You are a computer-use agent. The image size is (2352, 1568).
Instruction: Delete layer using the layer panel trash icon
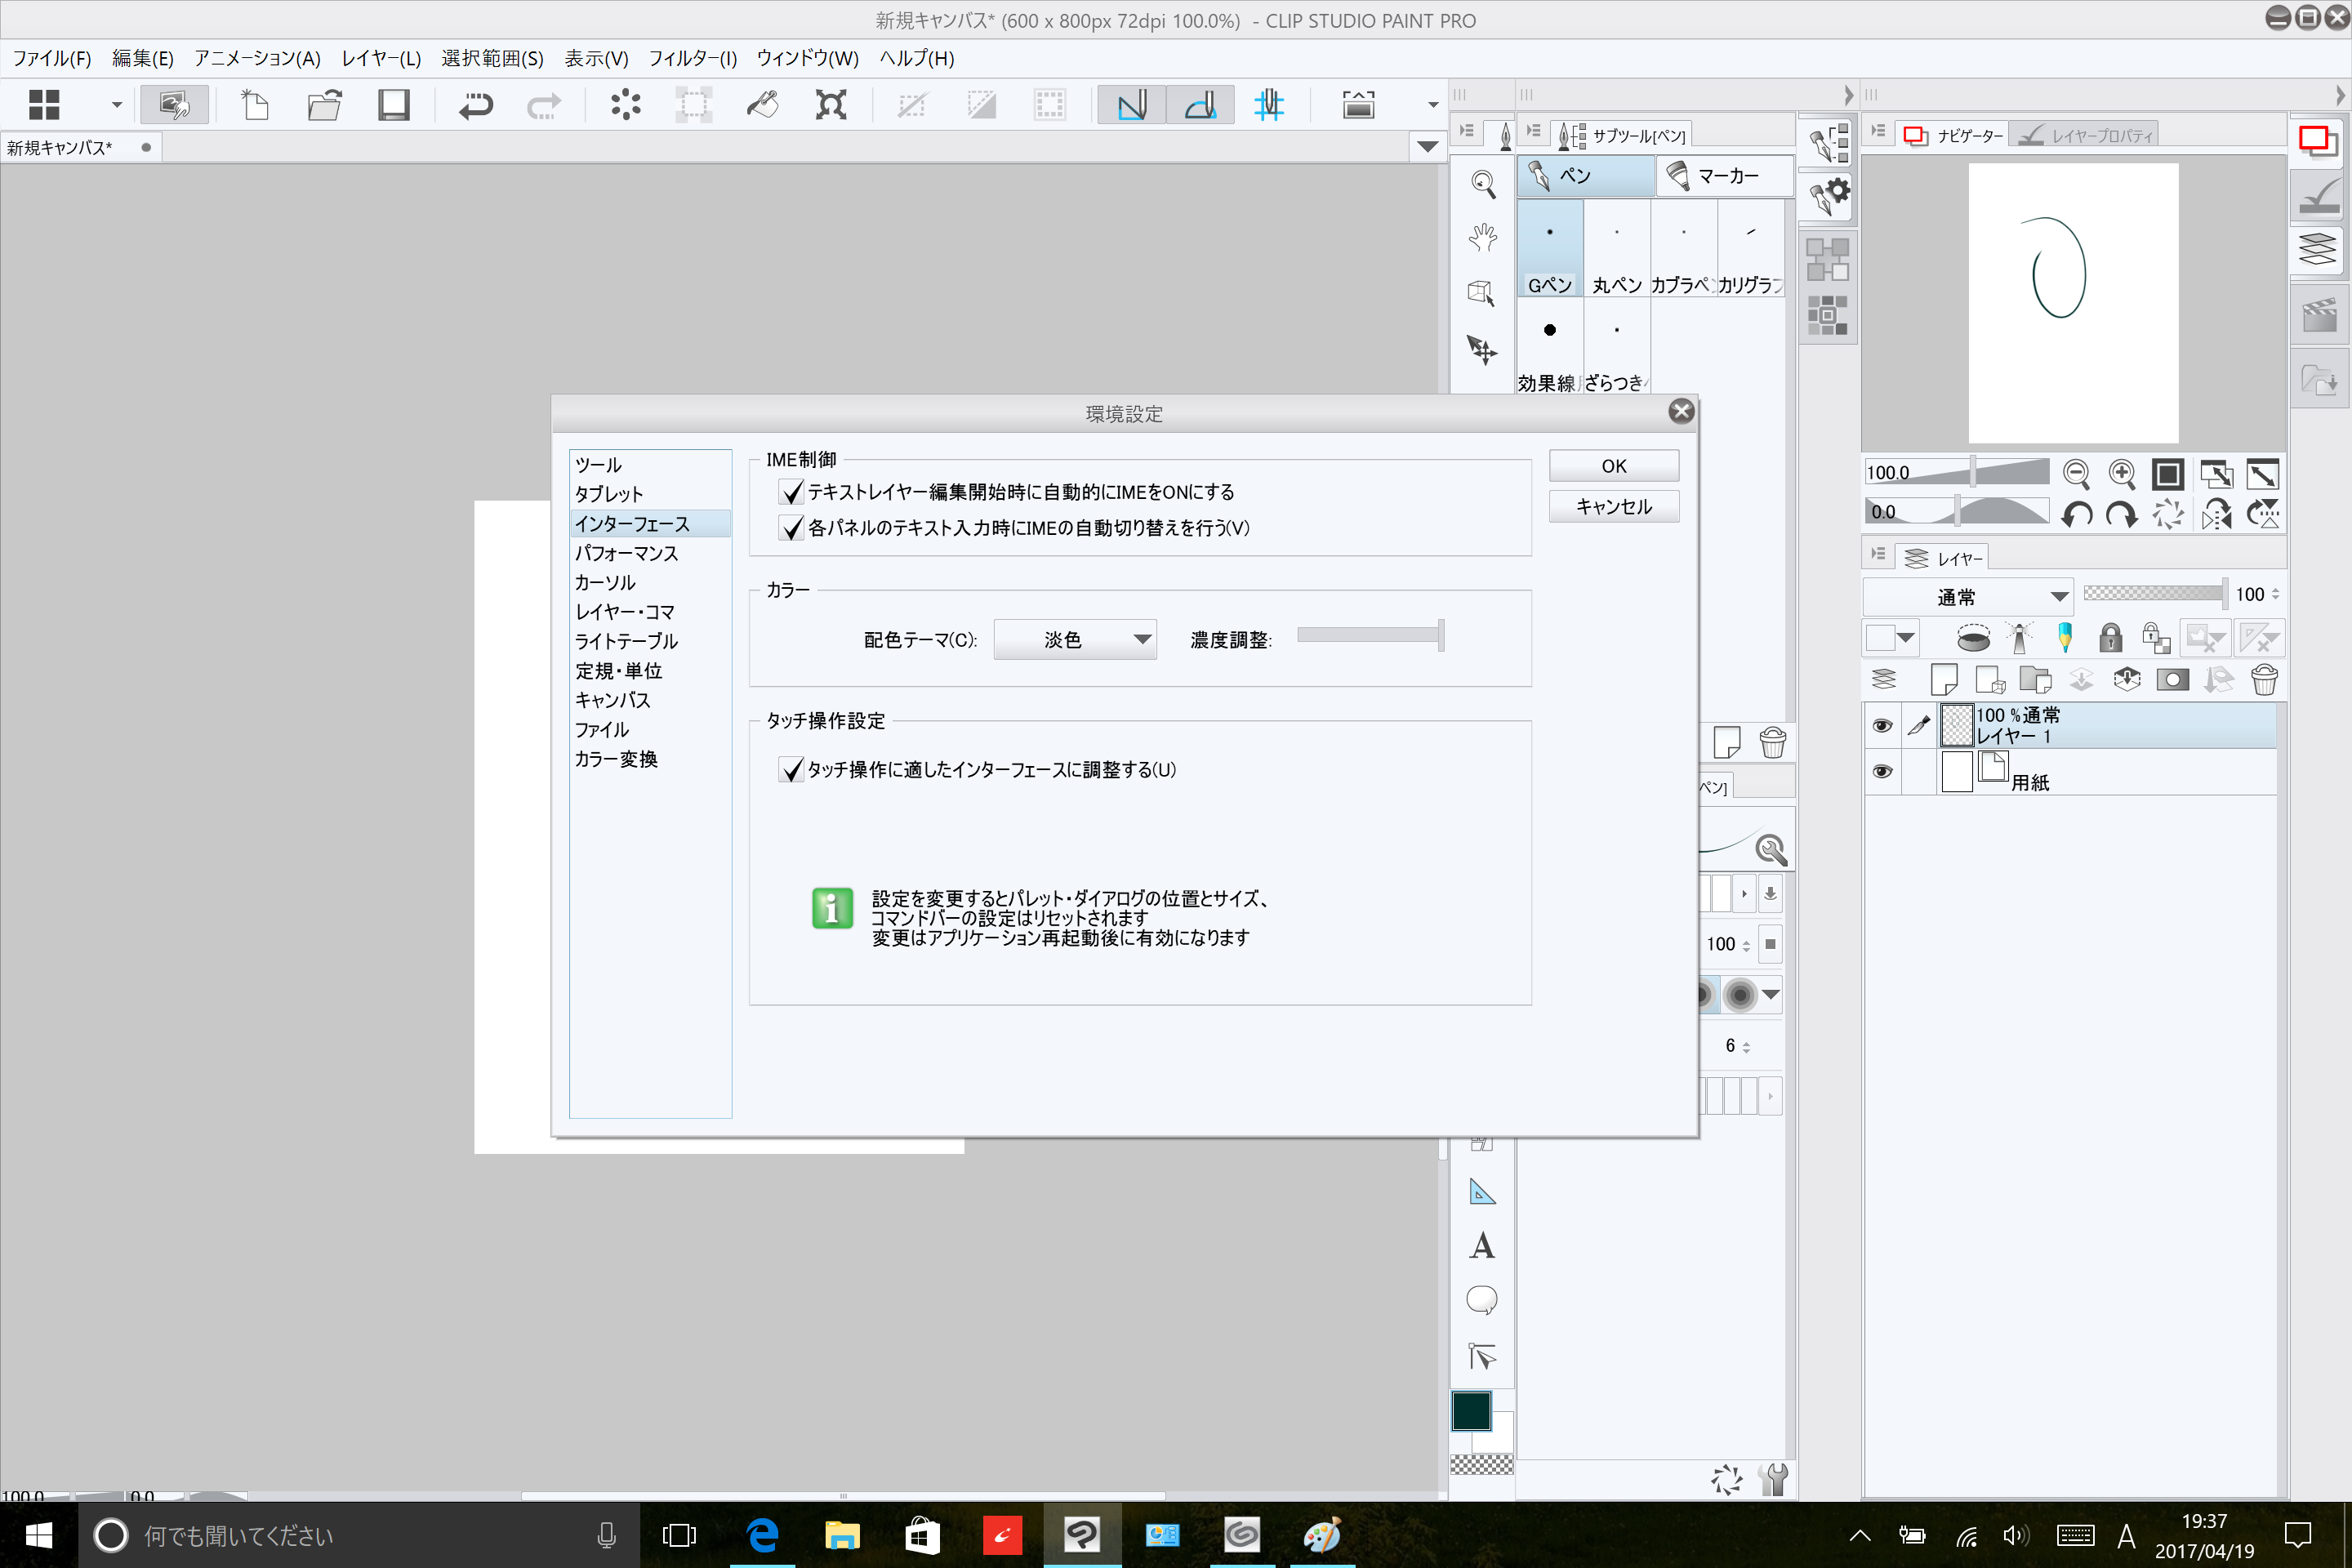click(x=2264, y=680)
